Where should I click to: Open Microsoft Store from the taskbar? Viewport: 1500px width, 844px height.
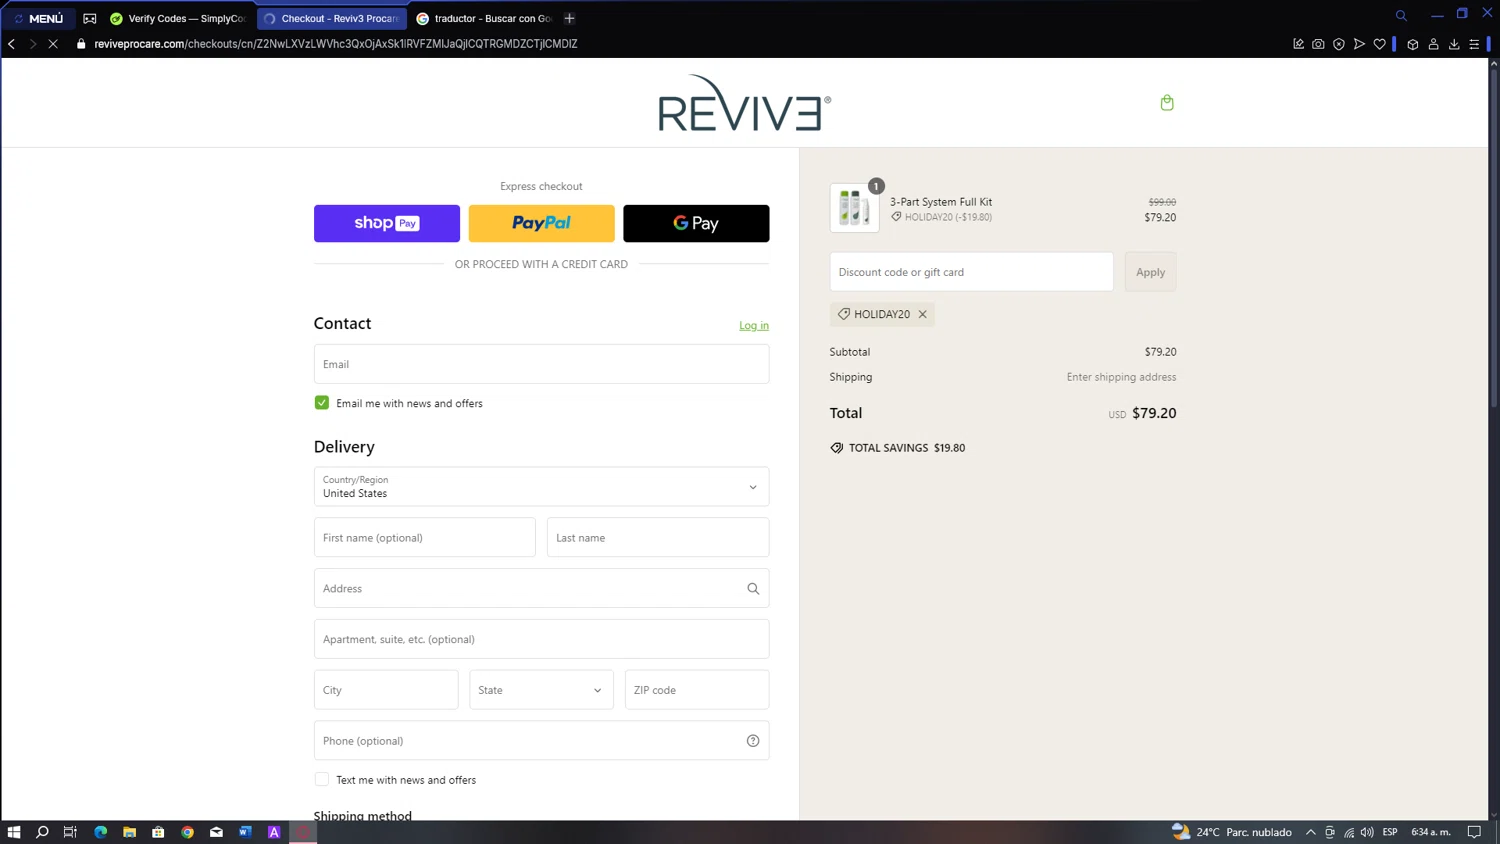158,832
